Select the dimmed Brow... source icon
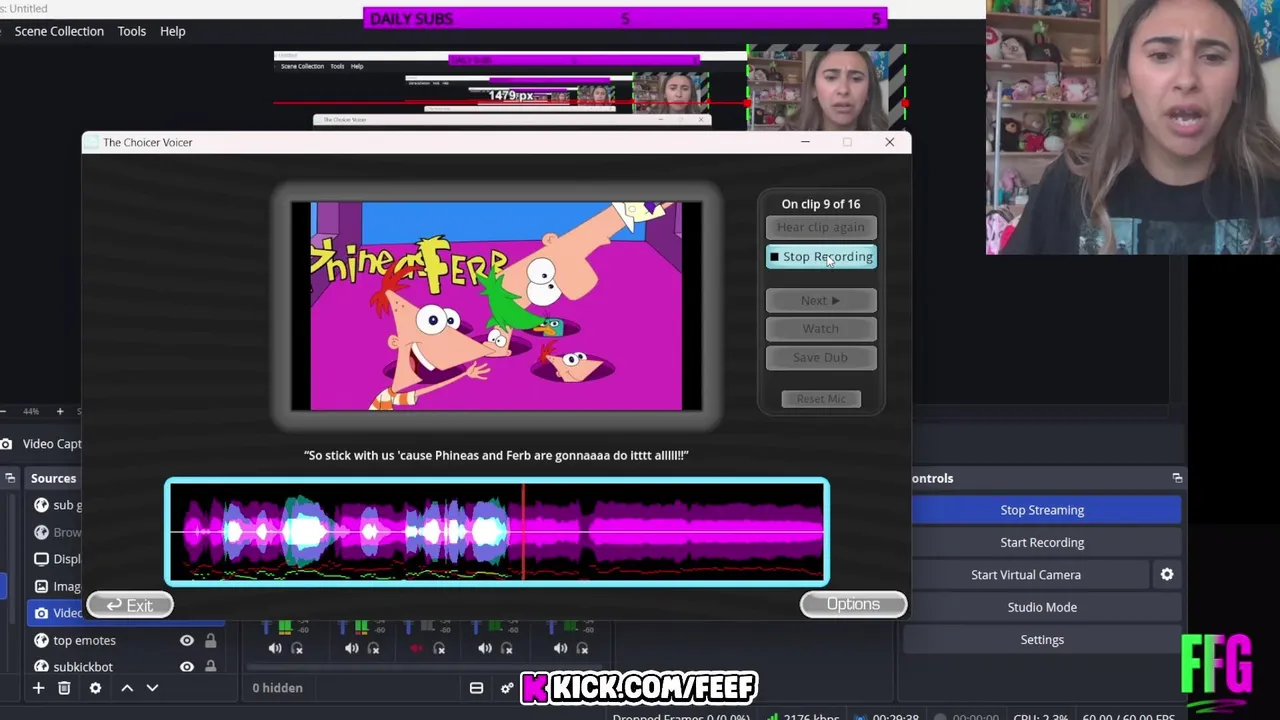The height and width of the screenshot is (720, 1280). tap(41, 532)
